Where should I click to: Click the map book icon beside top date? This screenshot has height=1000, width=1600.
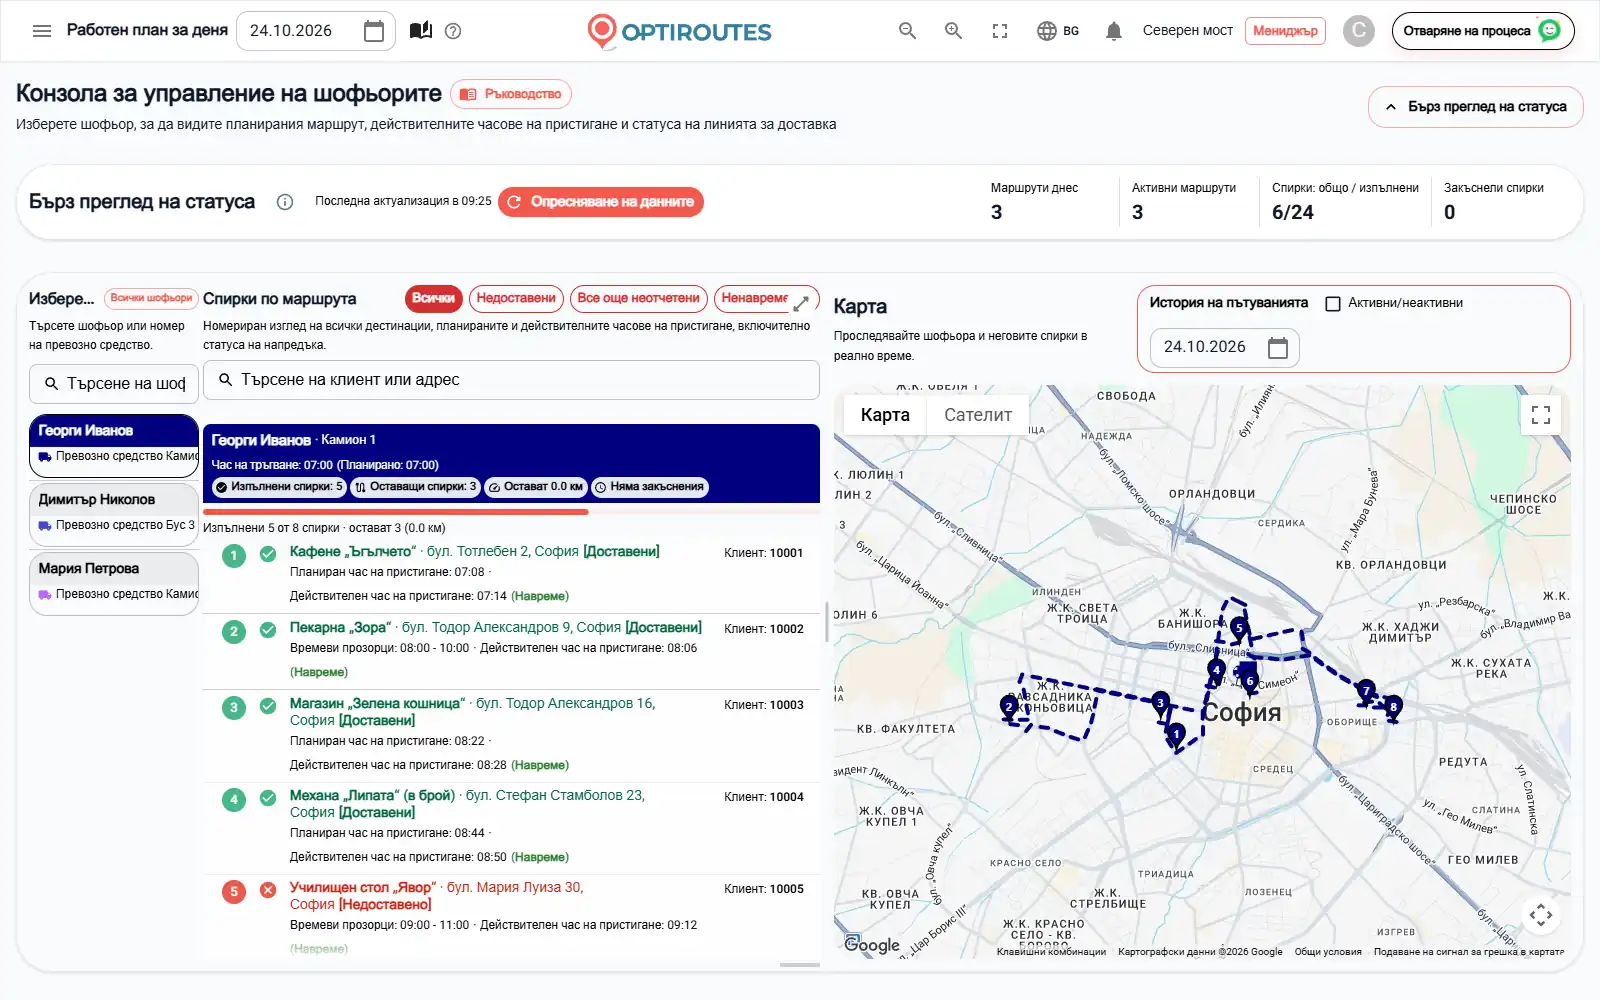pos(421,31)
